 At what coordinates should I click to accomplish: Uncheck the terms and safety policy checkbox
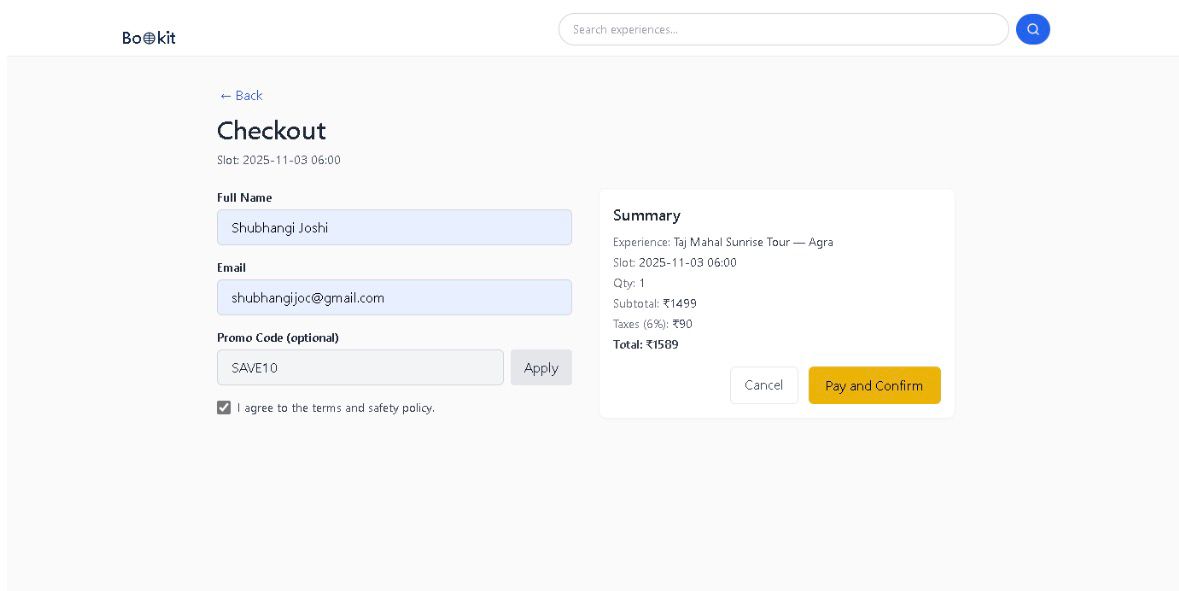[x=223, y=408]
